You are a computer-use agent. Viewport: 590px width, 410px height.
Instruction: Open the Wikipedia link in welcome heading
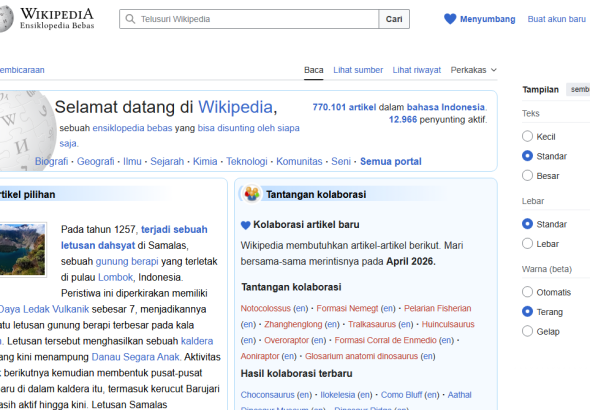click(235, 107)
